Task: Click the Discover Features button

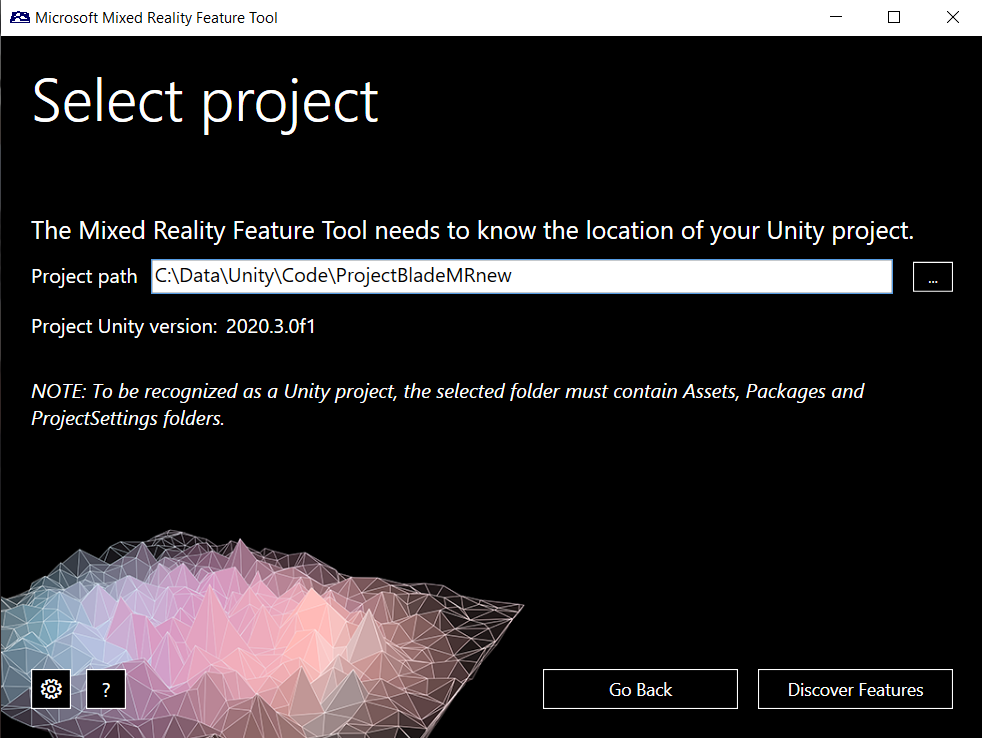Action: click(x=855, y=689)
